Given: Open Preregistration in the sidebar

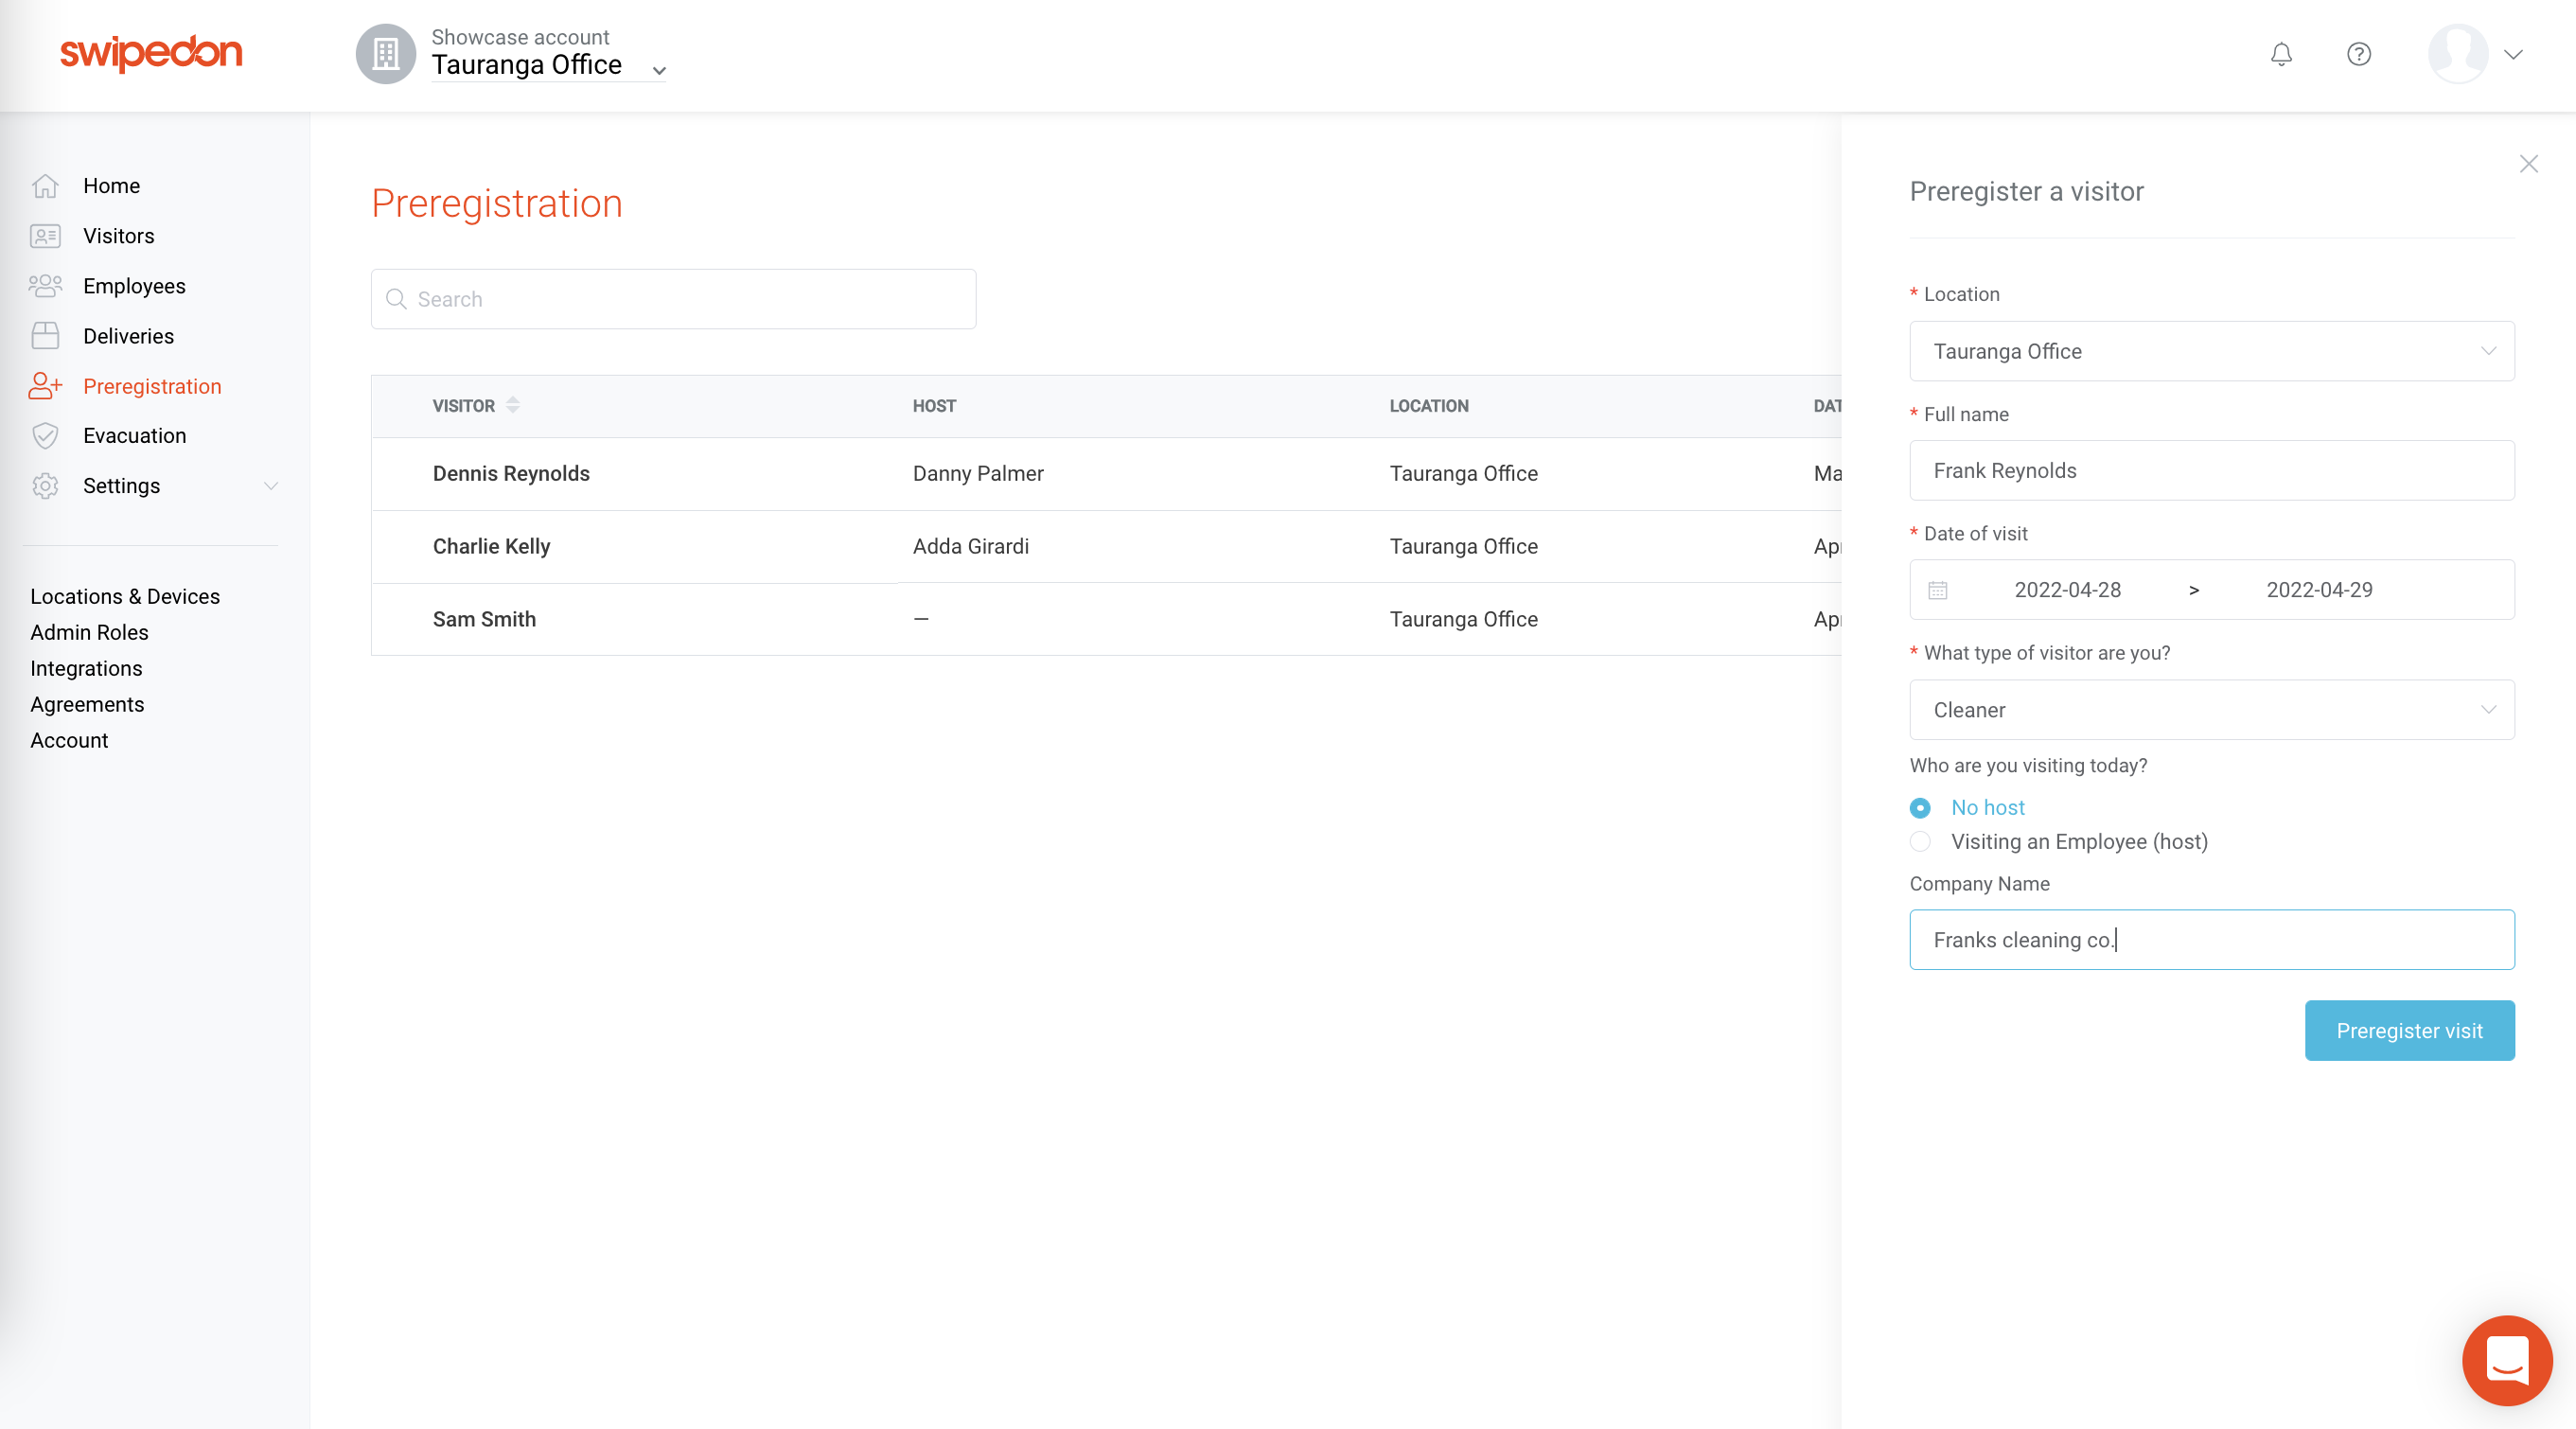Looking at the screenshot, I should click(152, 386).
